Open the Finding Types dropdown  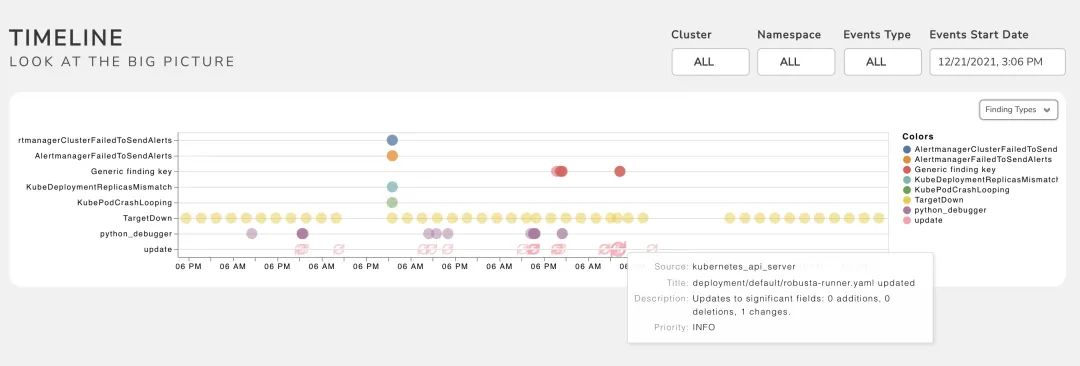[x=1018, y=110]
